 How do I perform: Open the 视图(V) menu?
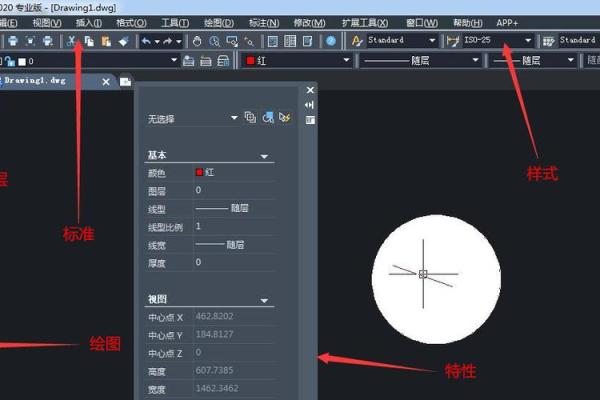point(47,23)
